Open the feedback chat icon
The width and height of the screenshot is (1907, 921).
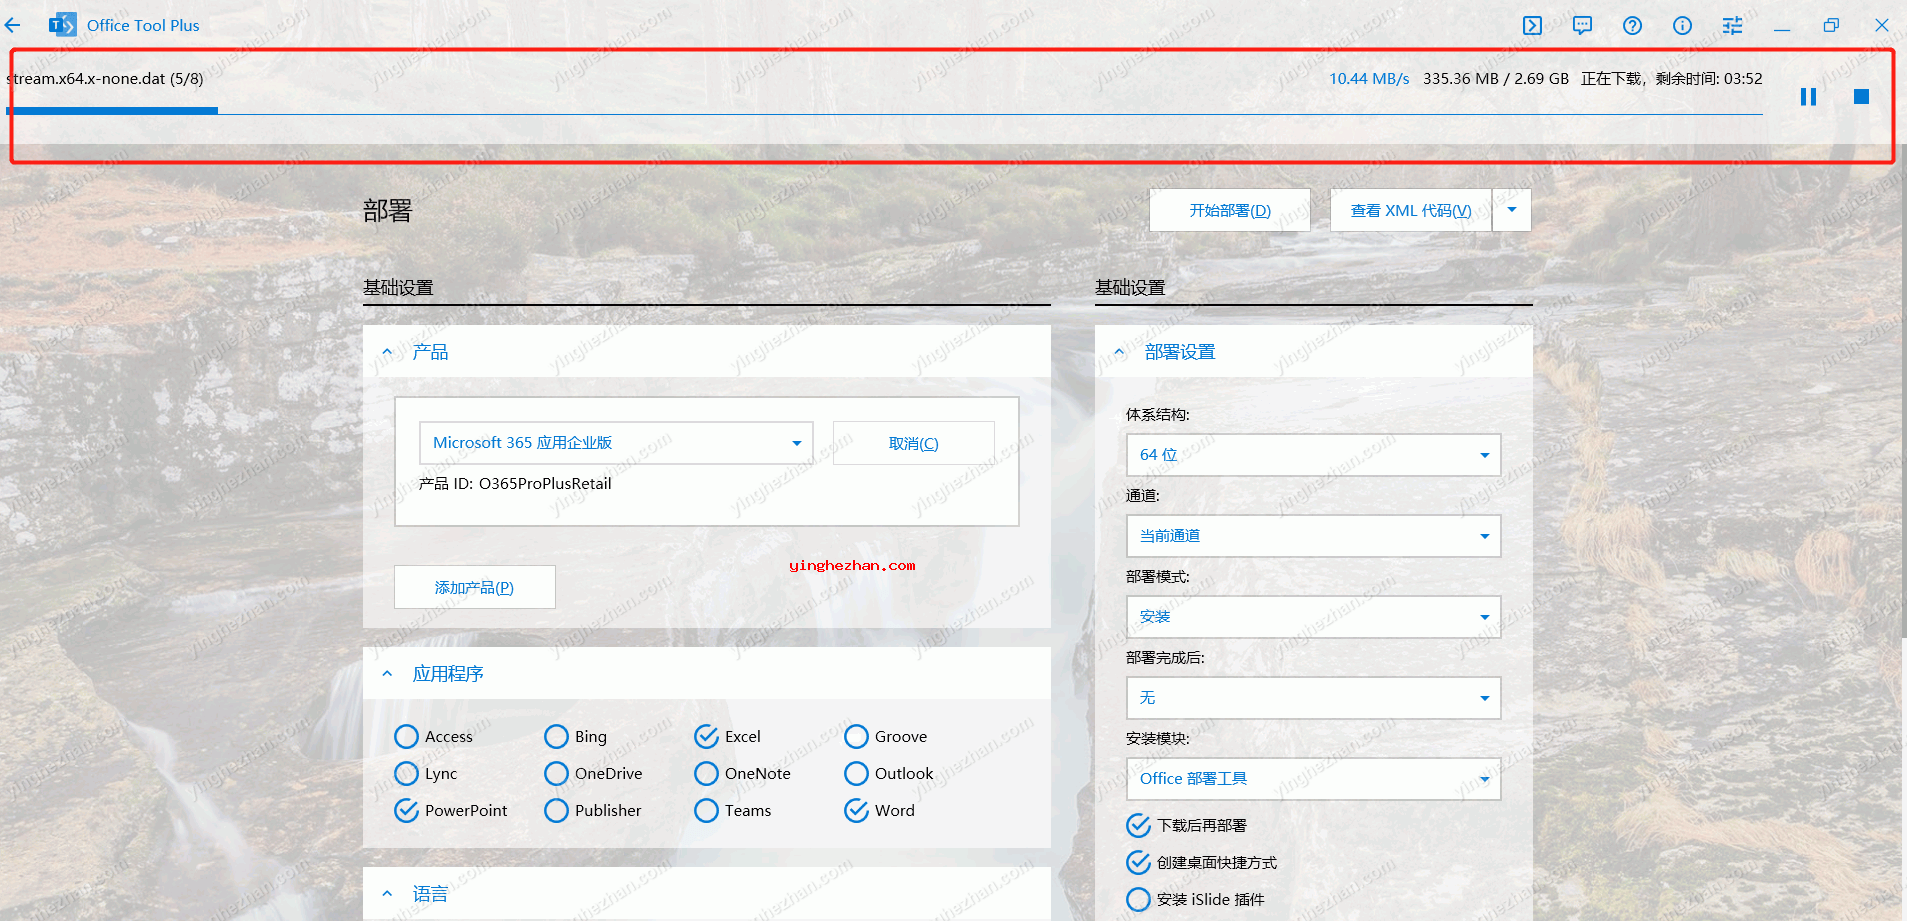(1582, 25)
